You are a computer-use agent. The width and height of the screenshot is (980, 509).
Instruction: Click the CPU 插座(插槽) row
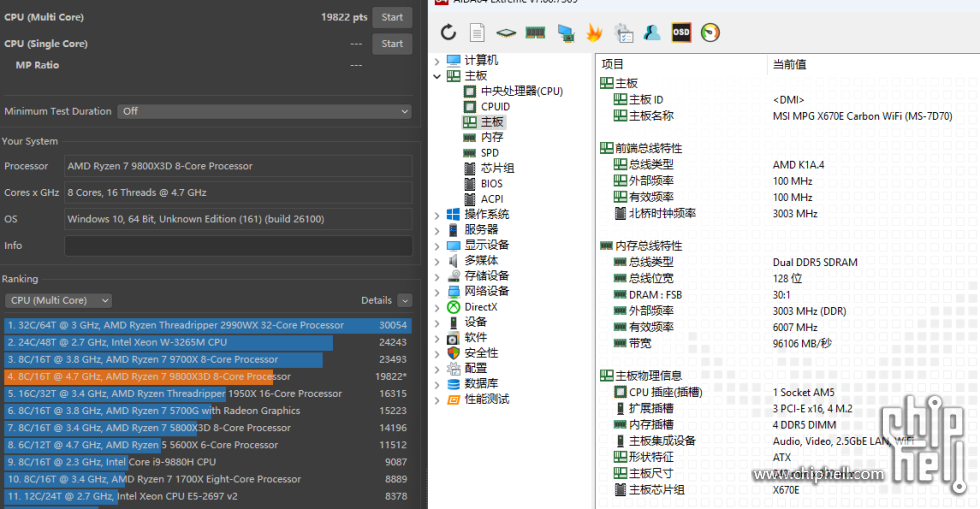pos(788,392)
